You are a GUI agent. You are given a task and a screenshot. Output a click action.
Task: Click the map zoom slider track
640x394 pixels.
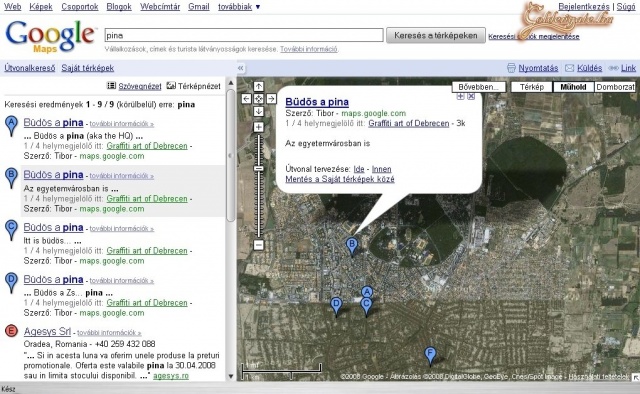(x=258, y=186)
